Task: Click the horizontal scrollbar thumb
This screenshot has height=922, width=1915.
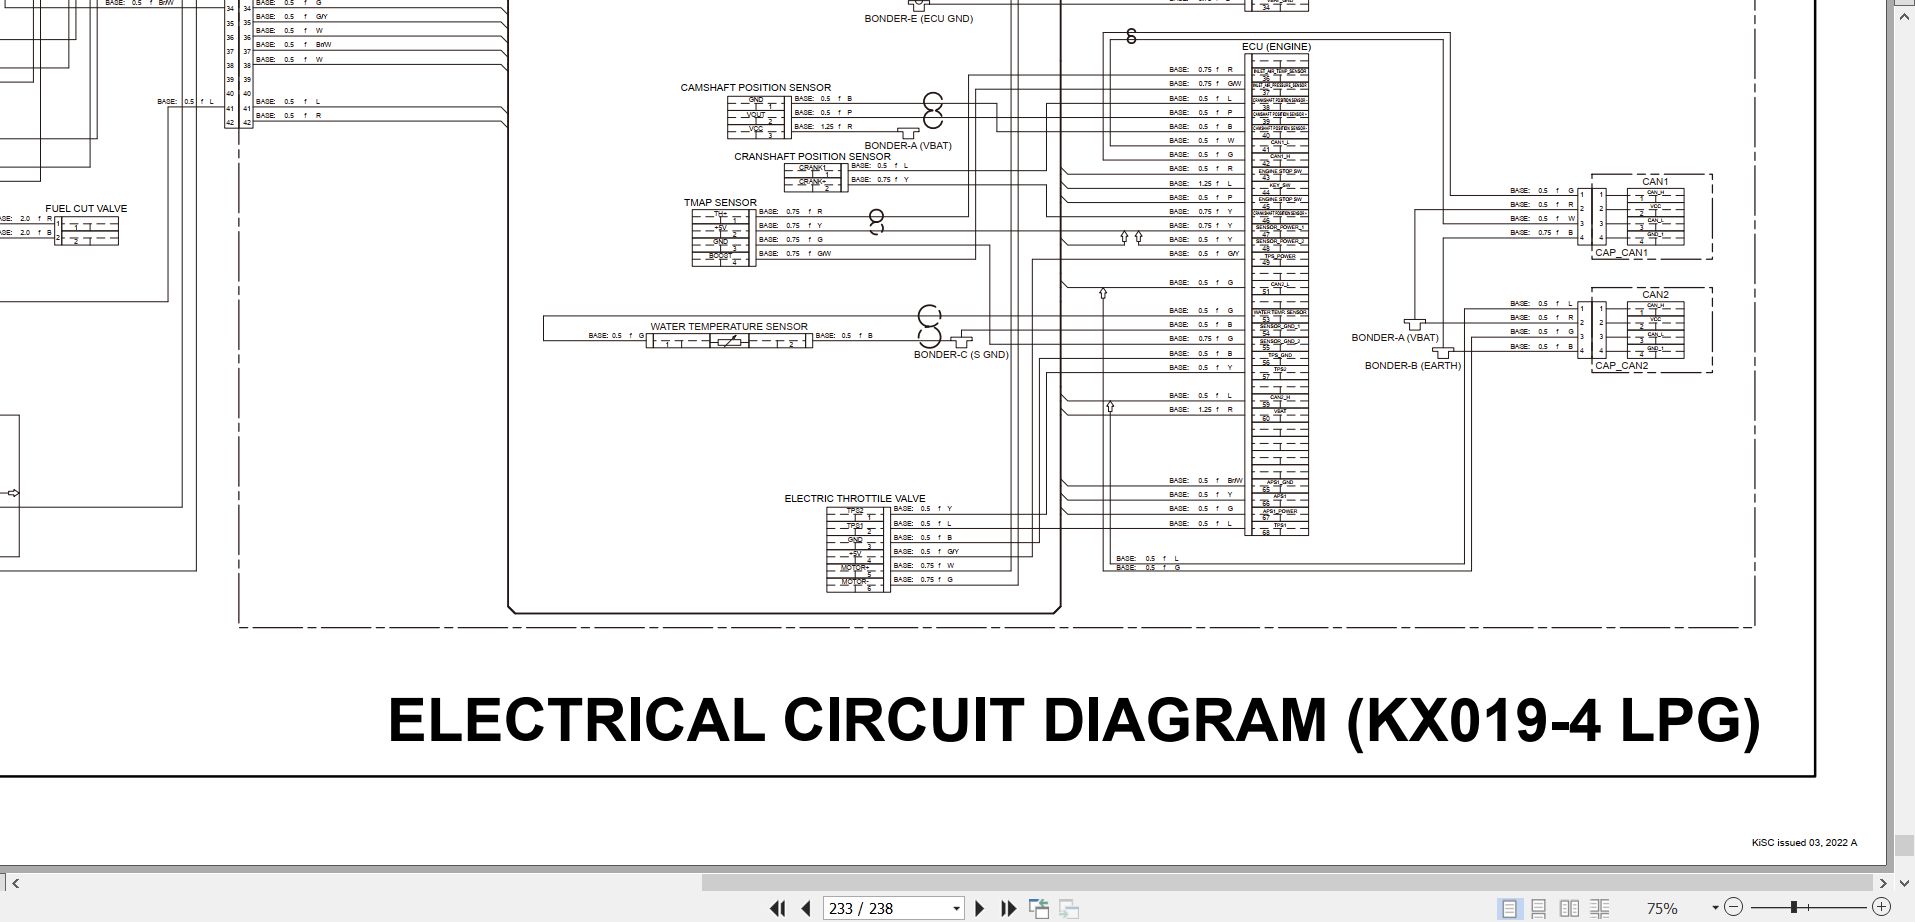Action: (1286, 883)
